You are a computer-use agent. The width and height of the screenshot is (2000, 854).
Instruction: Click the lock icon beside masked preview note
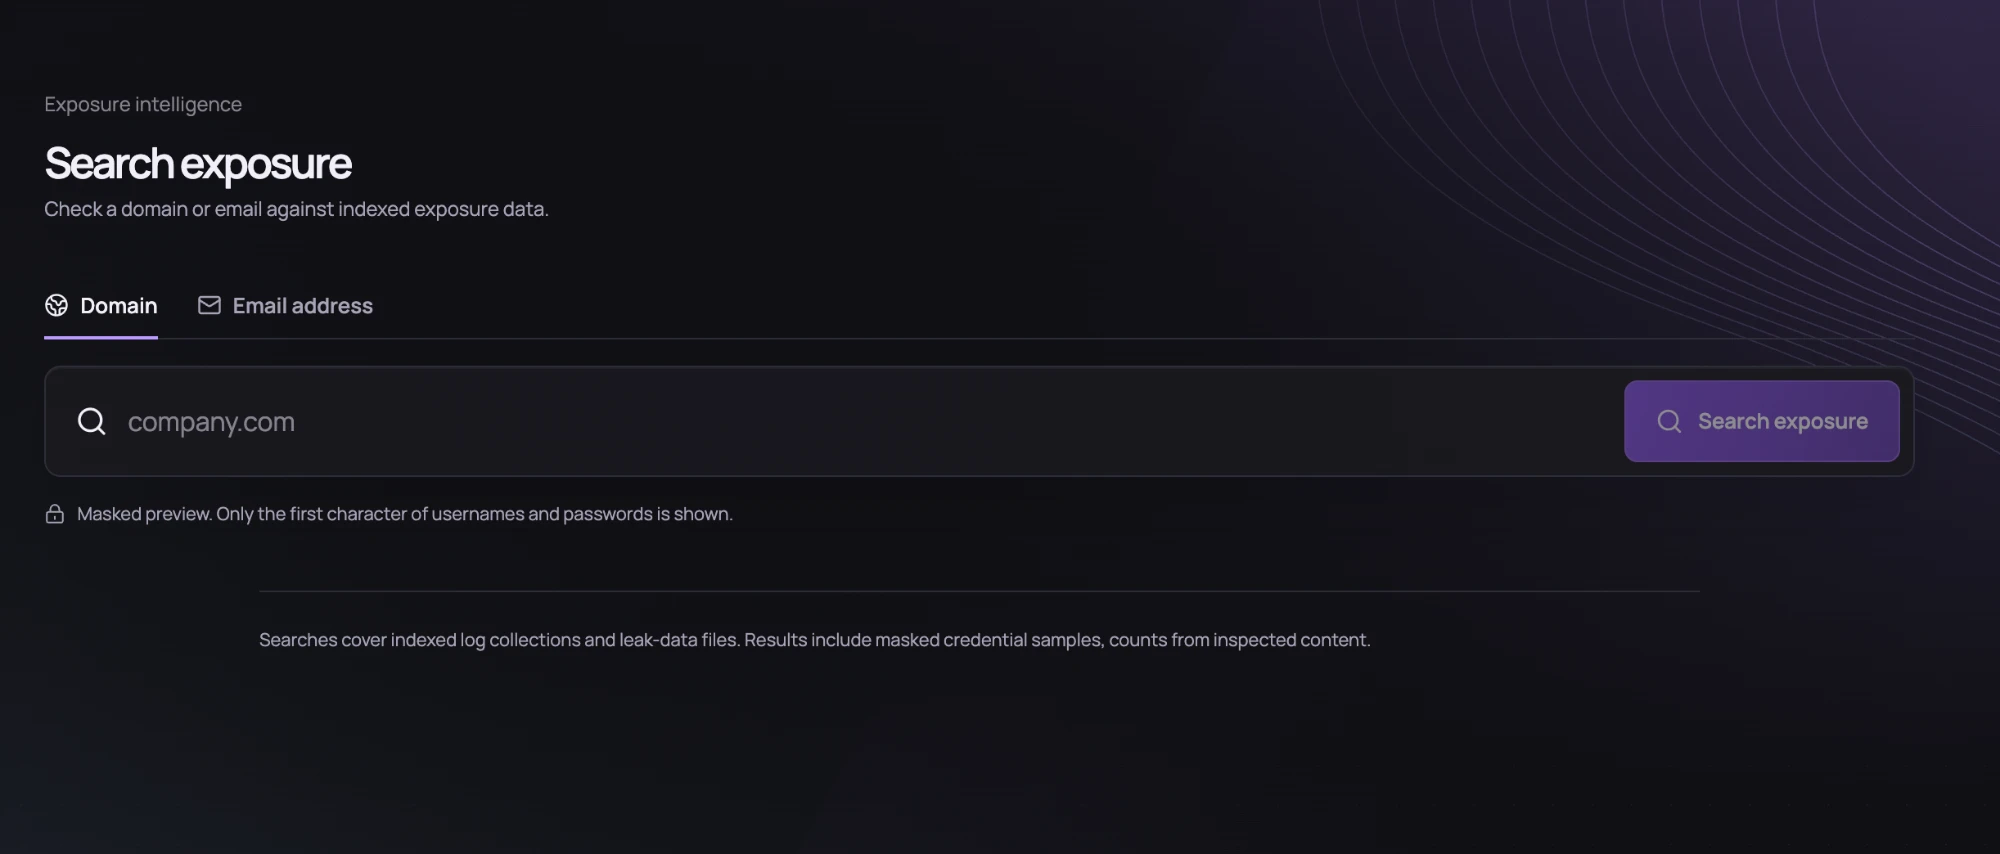coord(55,514)
